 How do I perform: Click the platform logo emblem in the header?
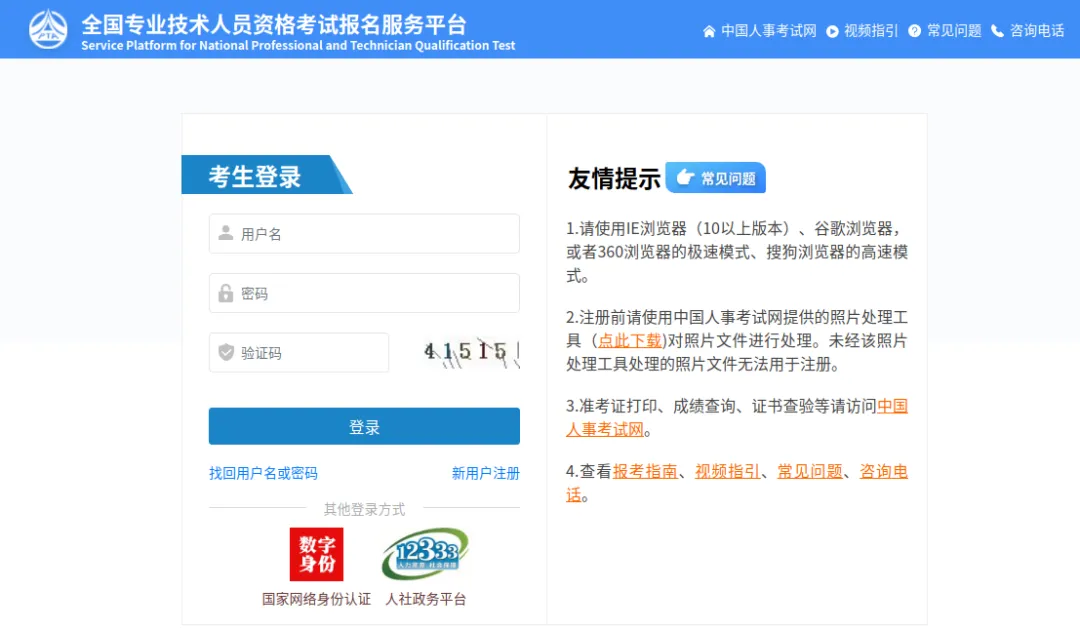pyautogui.click(x=48, y=29)
